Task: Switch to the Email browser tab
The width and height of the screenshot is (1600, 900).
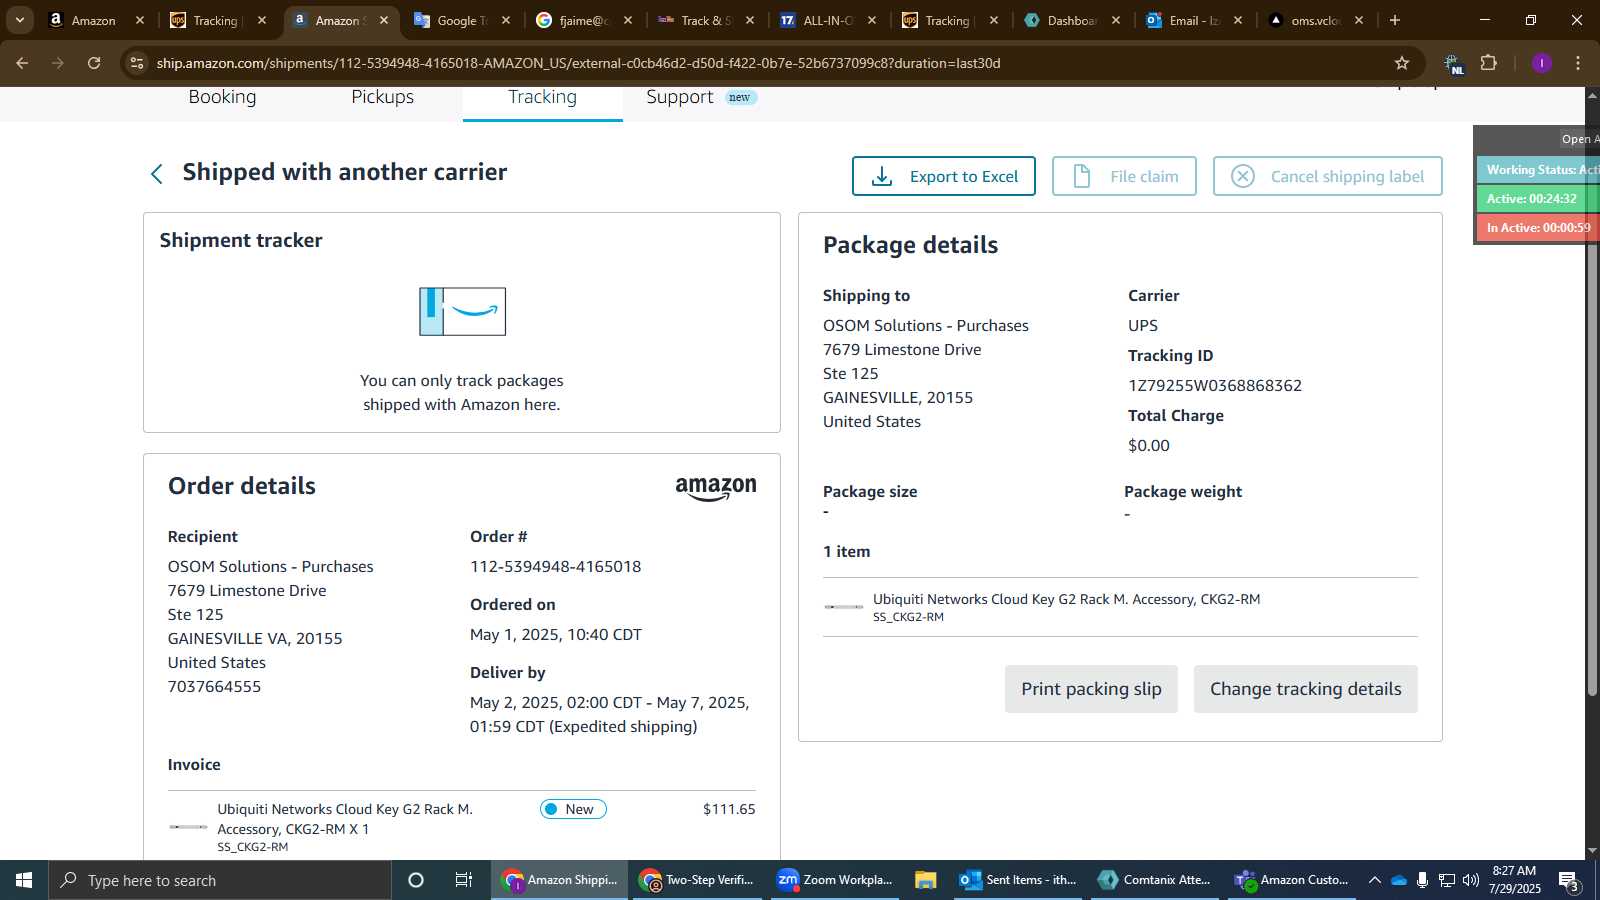Action: 1194,20
